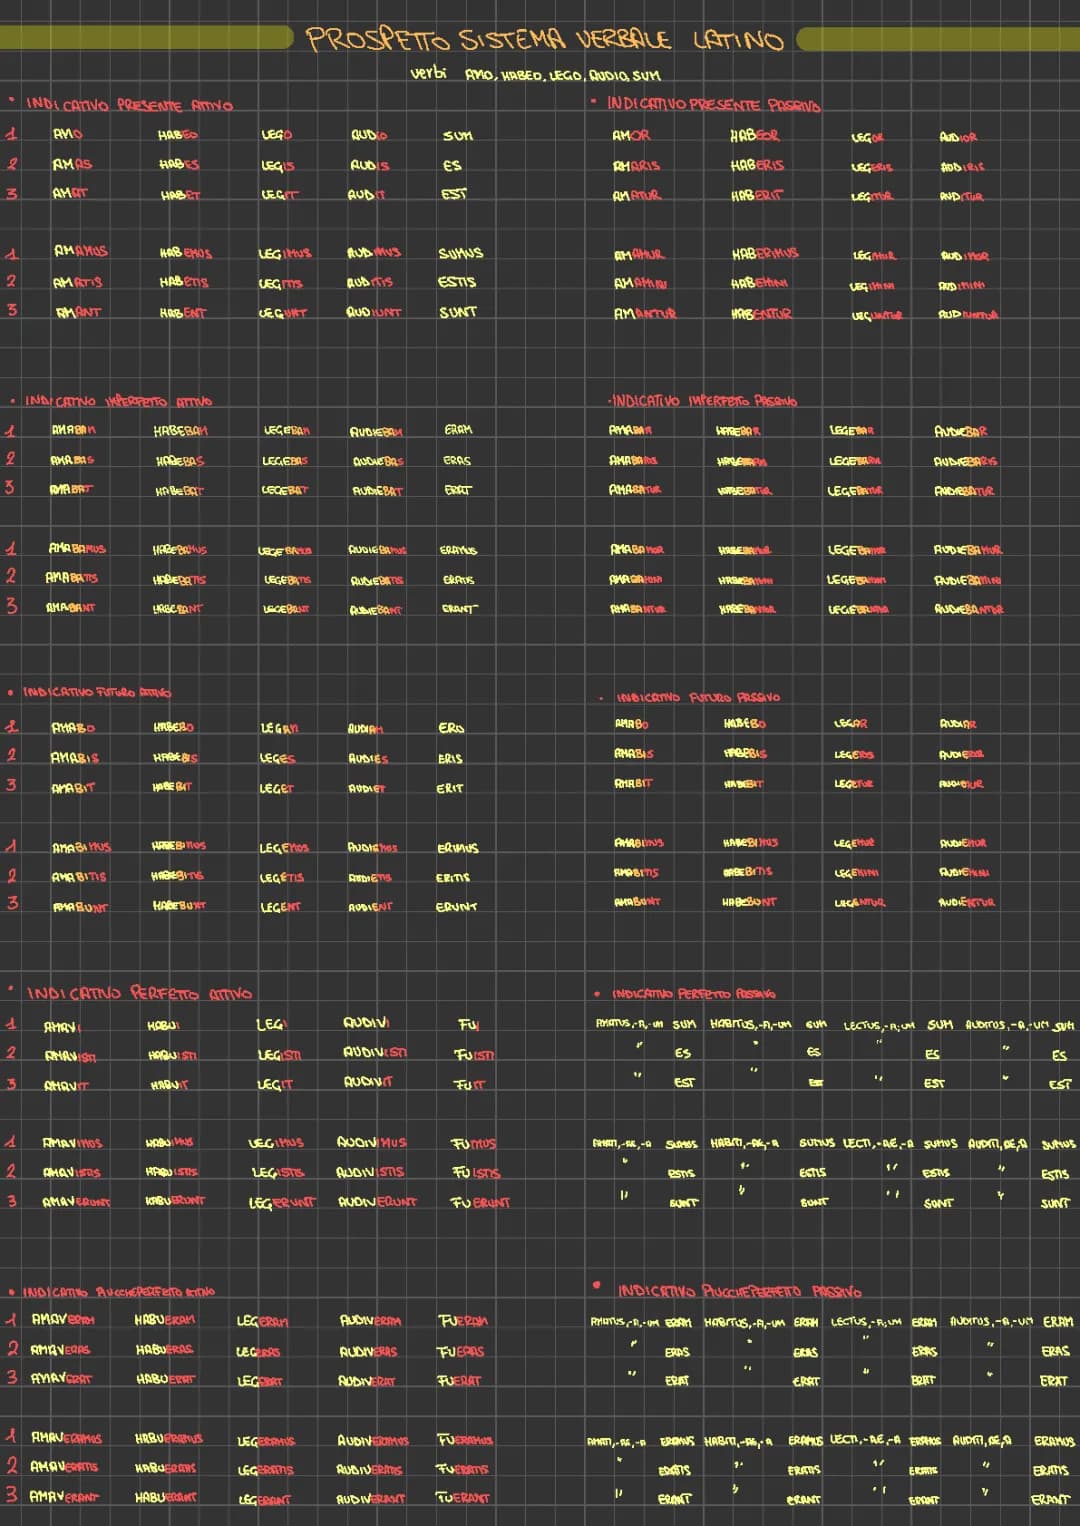Click the pluperfect form 'HABUERAS'

[x=166, y=1350]
